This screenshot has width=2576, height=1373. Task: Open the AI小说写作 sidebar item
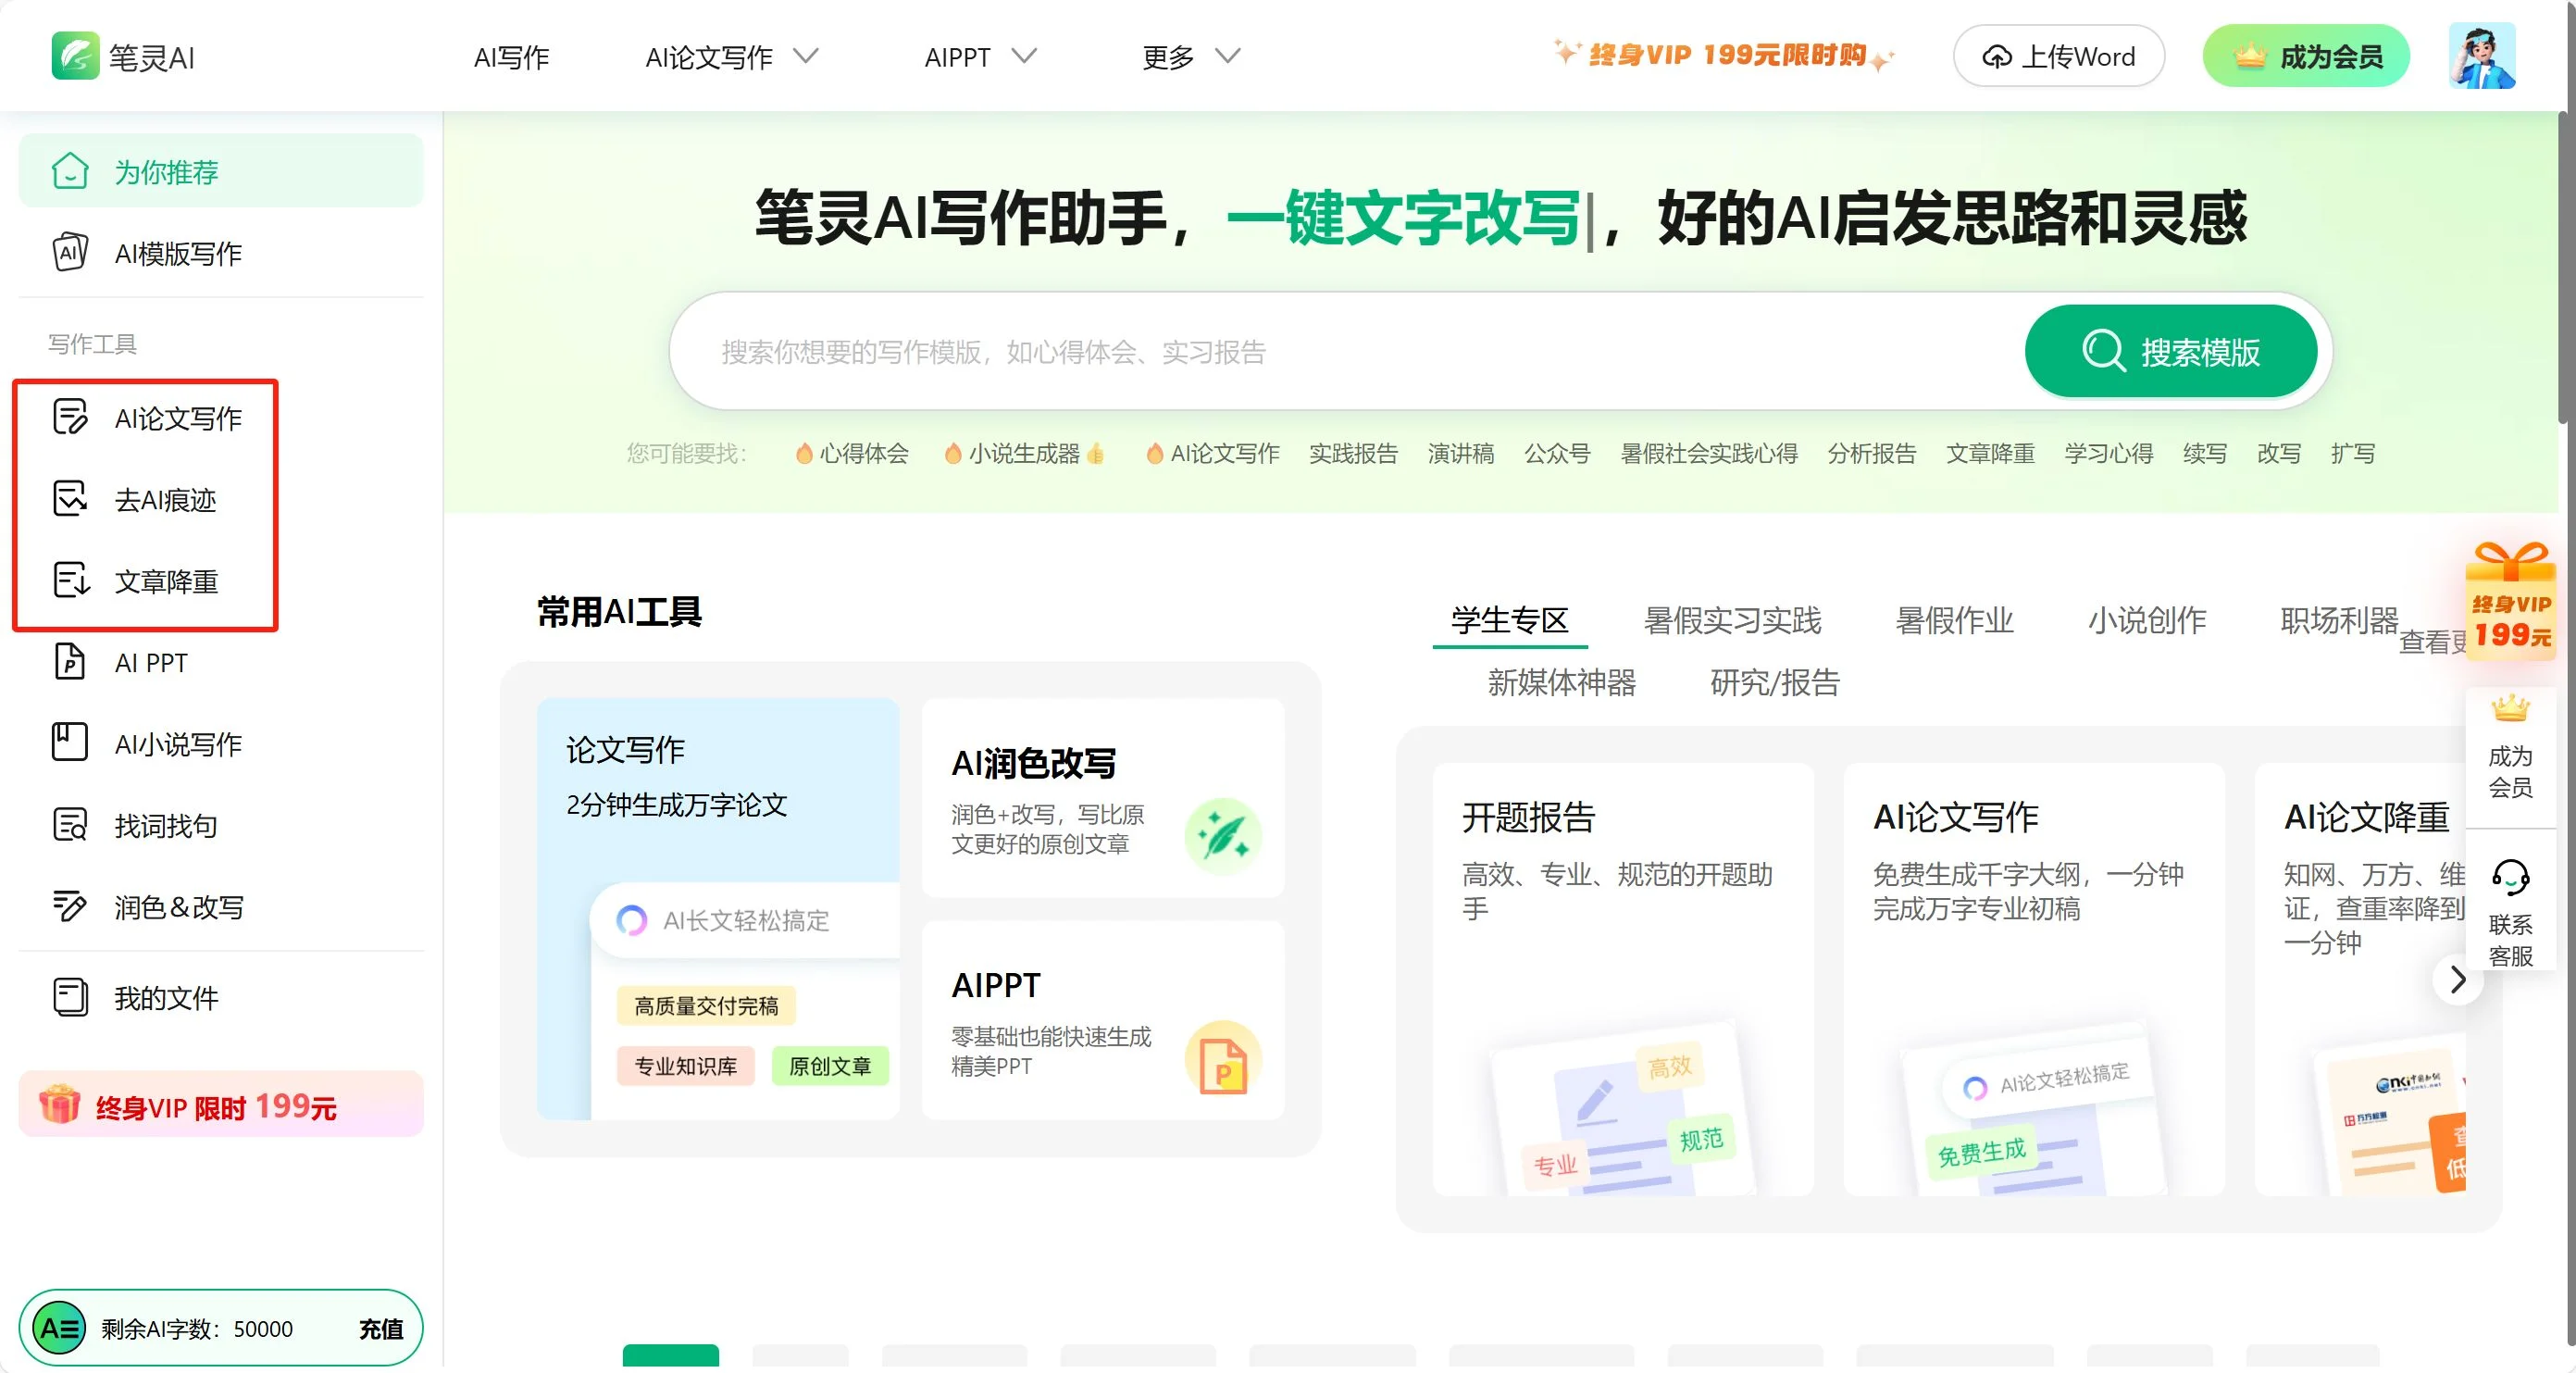coord(177,744)
